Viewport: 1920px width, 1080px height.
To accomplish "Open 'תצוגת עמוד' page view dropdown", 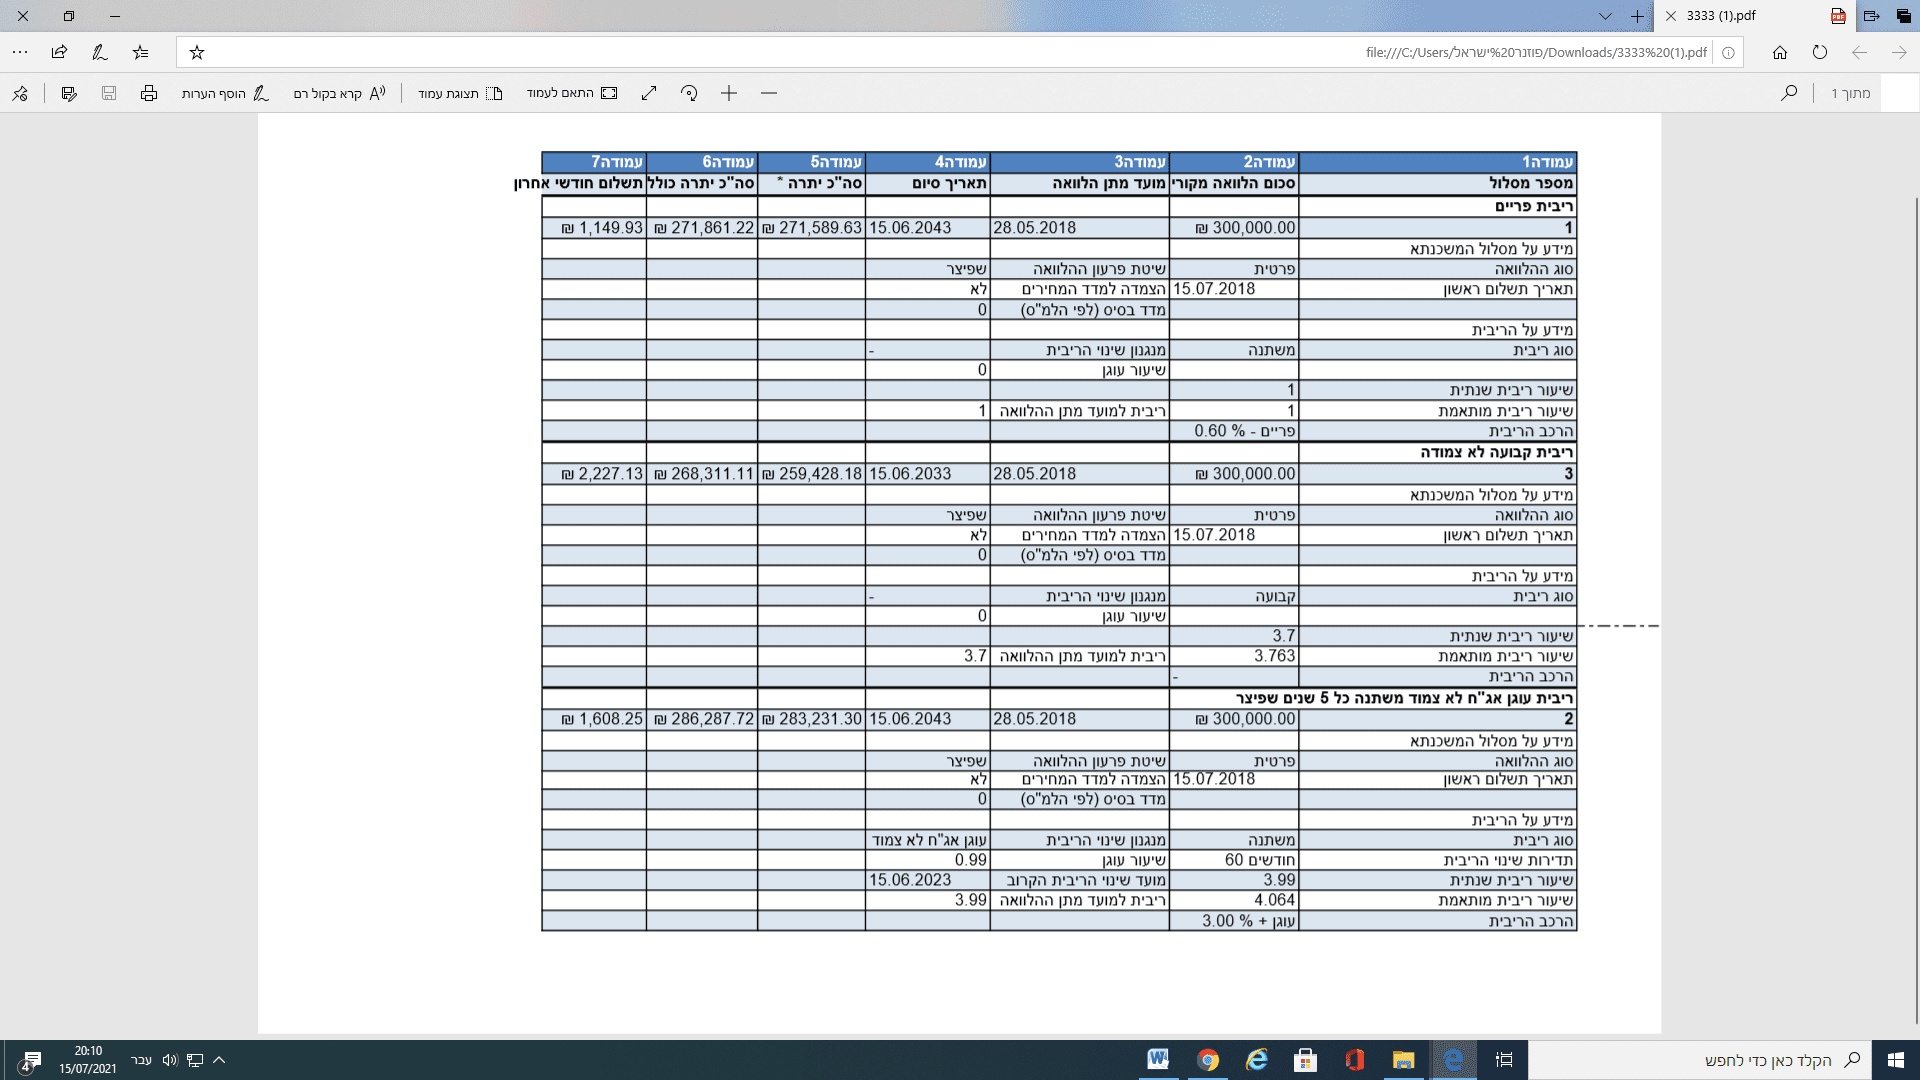I will (460, 93).
